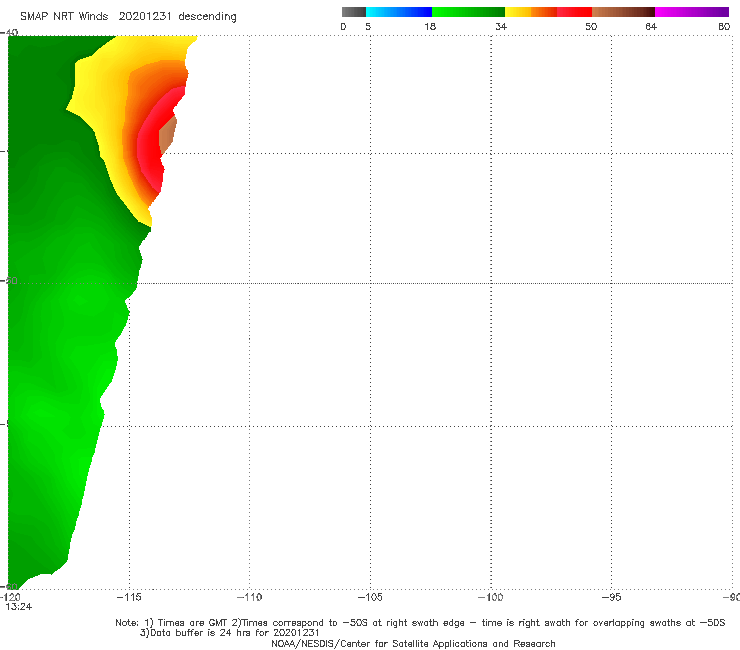Image resolution: width=740 pixels, height=650 pixels.
Task: Click the color bar label '34'
Action: pos(501,27)
